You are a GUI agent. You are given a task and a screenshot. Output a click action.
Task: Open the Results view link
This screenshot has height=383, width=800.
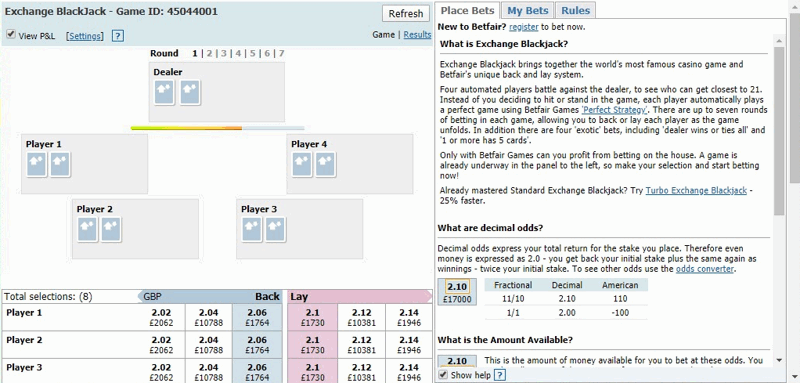417,35
